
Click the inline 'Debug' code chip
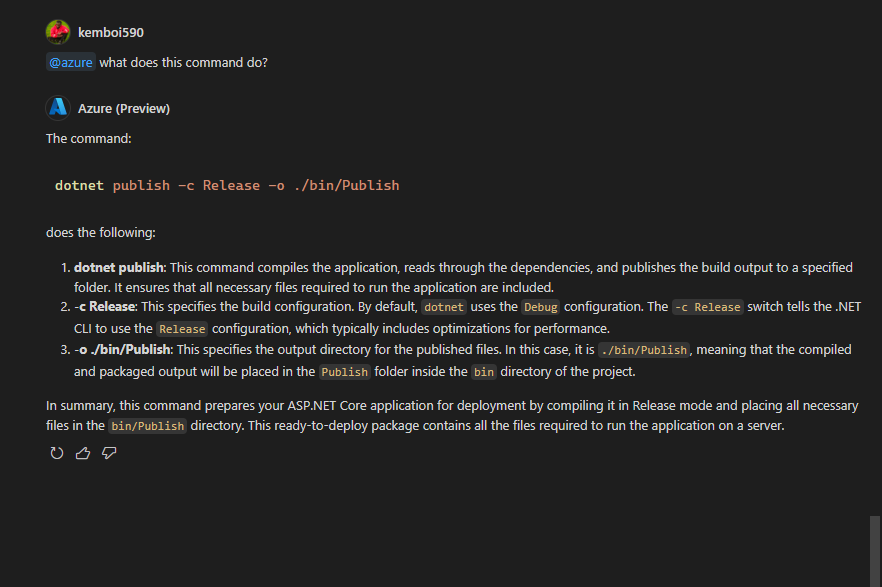point(541,307)
